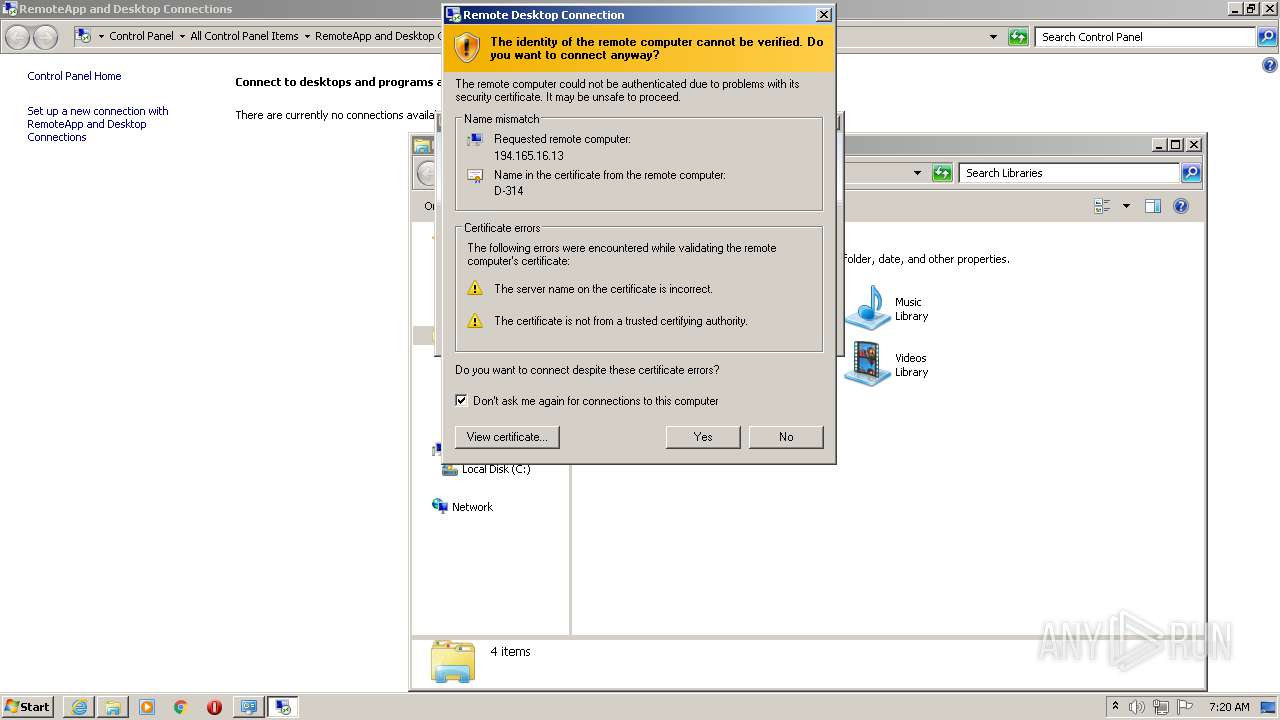Select Local Disk (C:) in navigation pane
The height and width of the screenshot is (720, 1280).
click(x=486, y=469)
